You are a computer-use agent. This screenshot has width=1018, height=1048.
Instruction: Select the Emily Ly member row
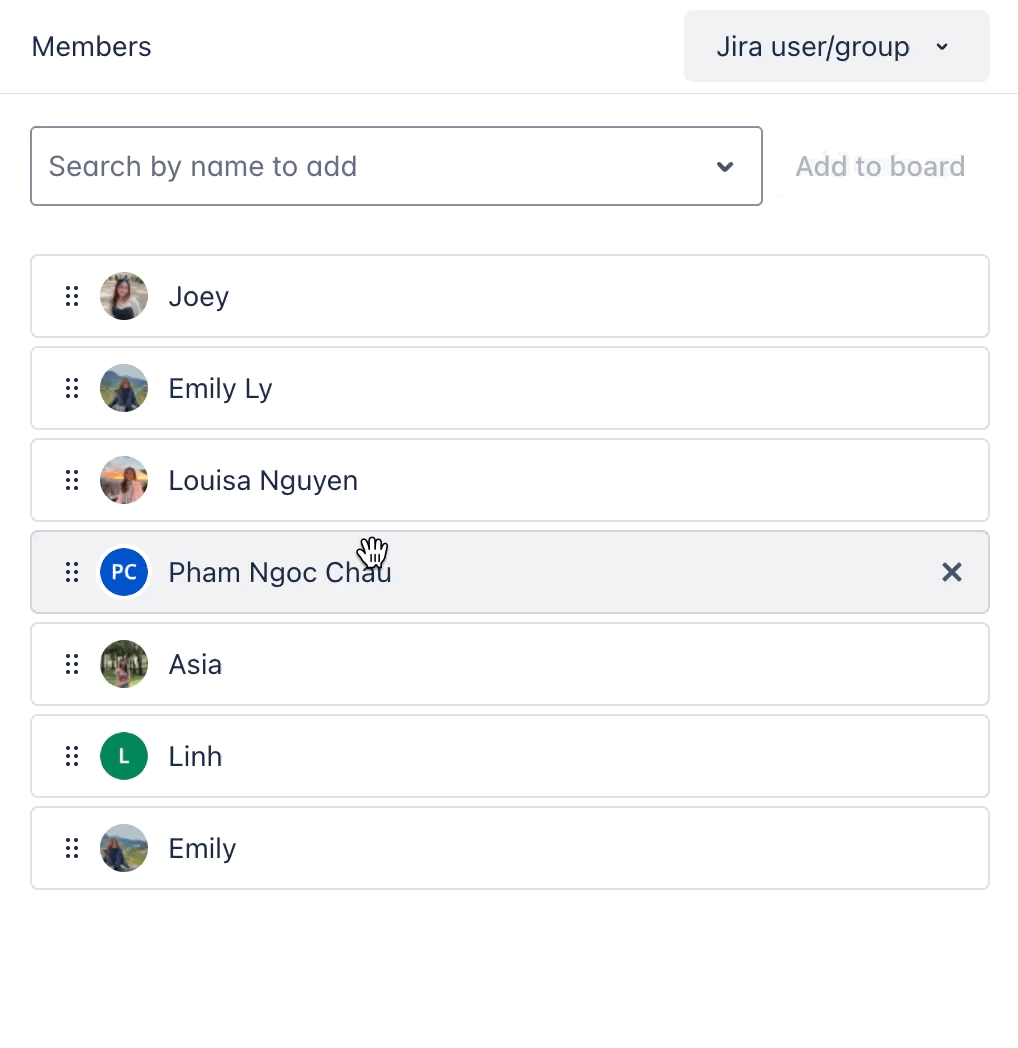pos(500,388)
